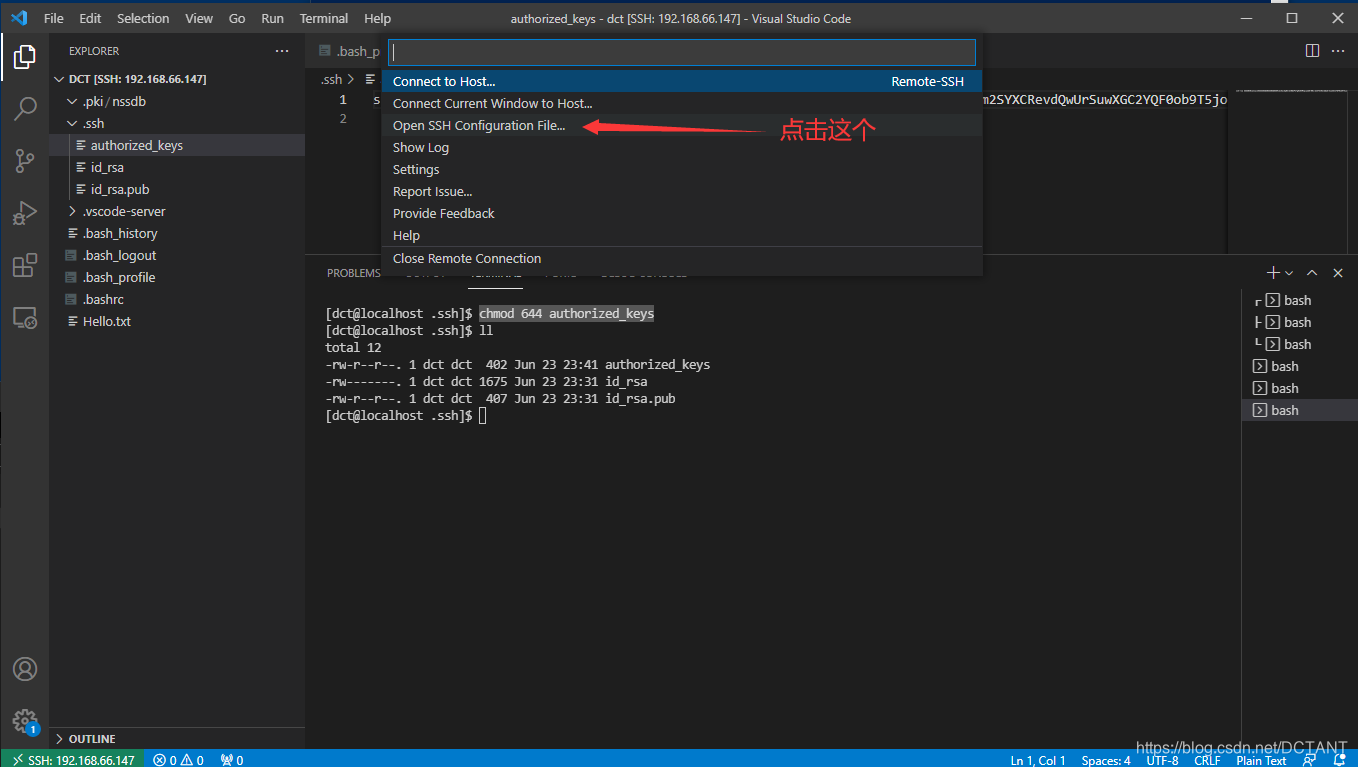Screen dimensions: 1358x767
Task: Open the View menu
Action: pyautogui.click(x=199, y=18)
